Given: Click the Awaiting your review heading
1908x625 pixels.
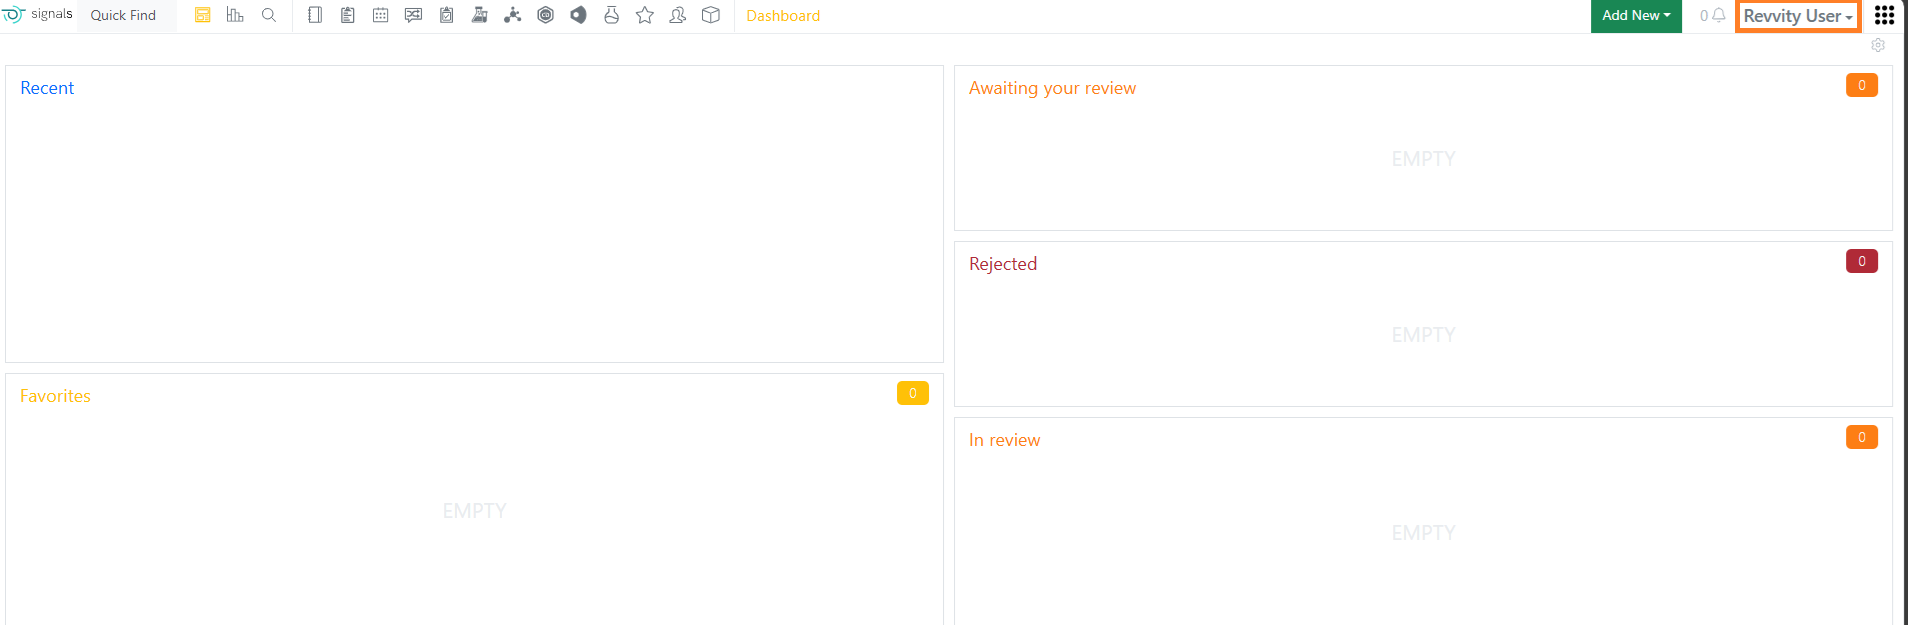Looking at the screenshot, I should pos(1052,88).
